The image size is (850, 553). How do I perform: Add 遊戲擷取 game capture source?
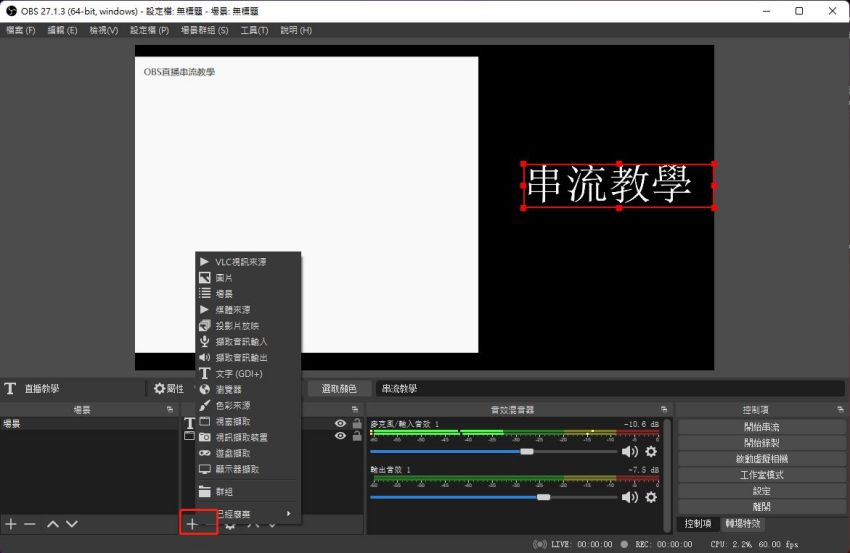[x=248, y=453]
